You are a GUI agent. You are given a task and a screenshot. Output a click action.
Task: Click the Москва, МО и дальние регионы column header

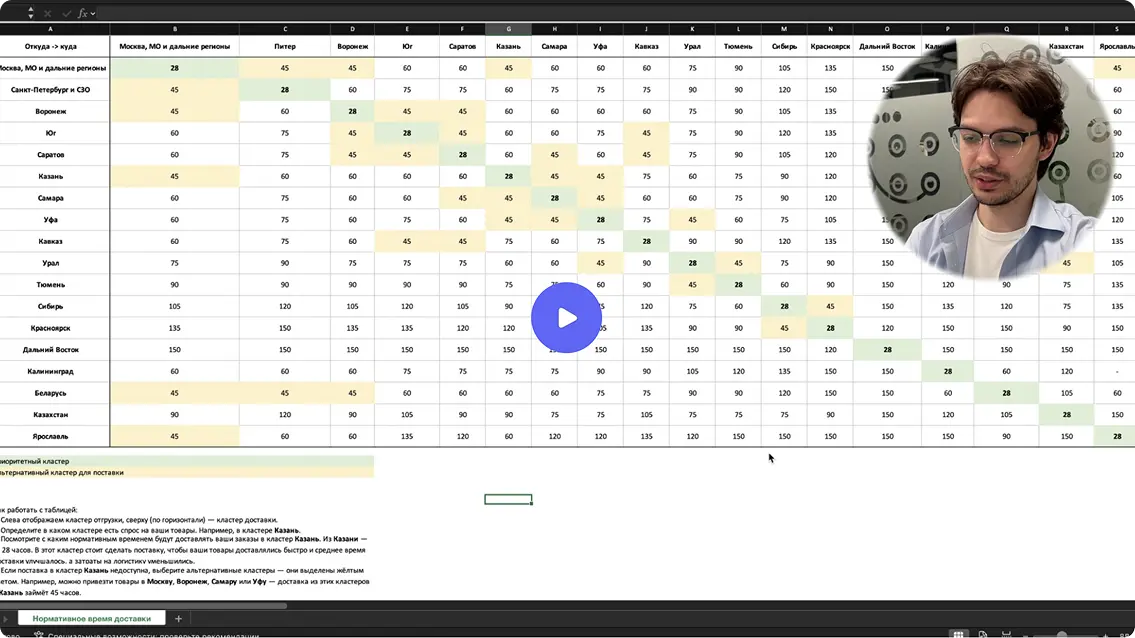point(174,46)
